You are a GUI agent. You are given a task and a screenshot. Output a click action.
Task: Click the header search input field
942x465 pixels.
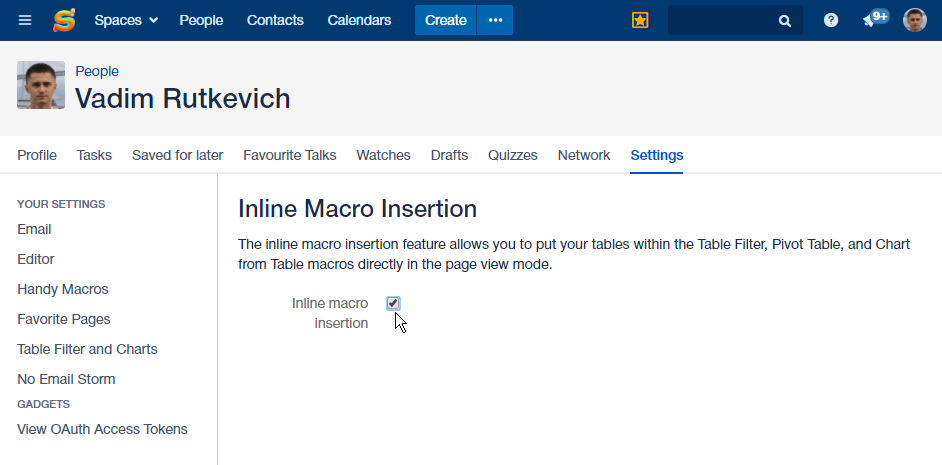(722, 20)
